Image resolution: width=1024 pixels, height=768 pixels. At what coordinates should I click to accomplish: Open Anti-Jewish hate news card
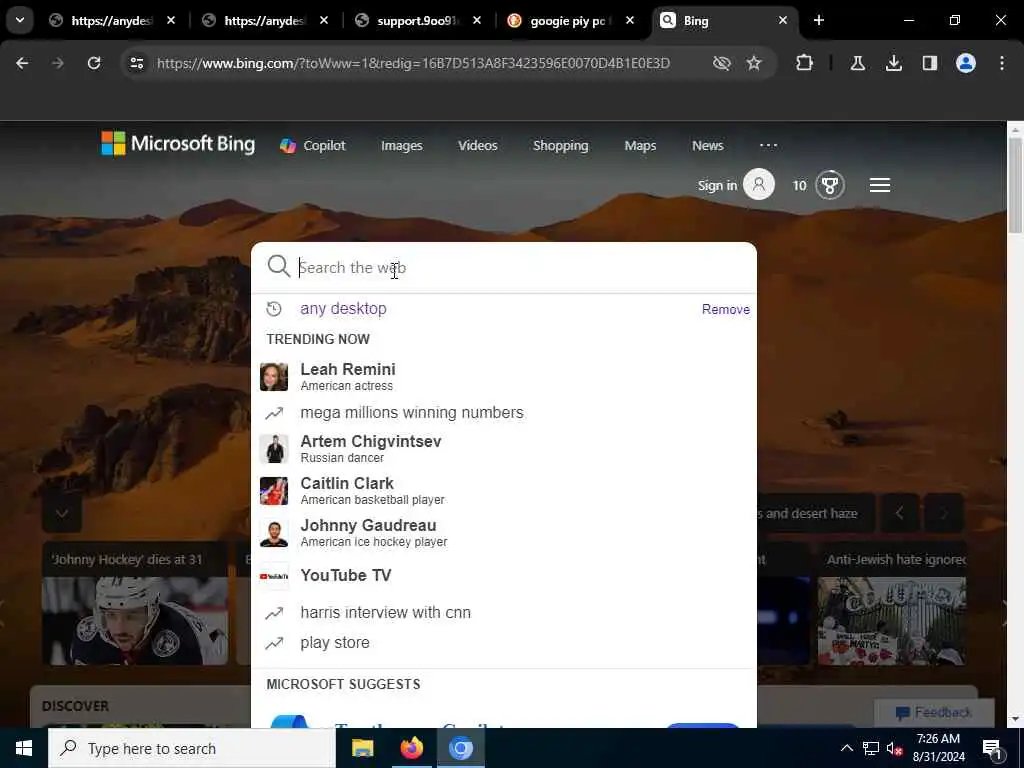tap(892, 603)
